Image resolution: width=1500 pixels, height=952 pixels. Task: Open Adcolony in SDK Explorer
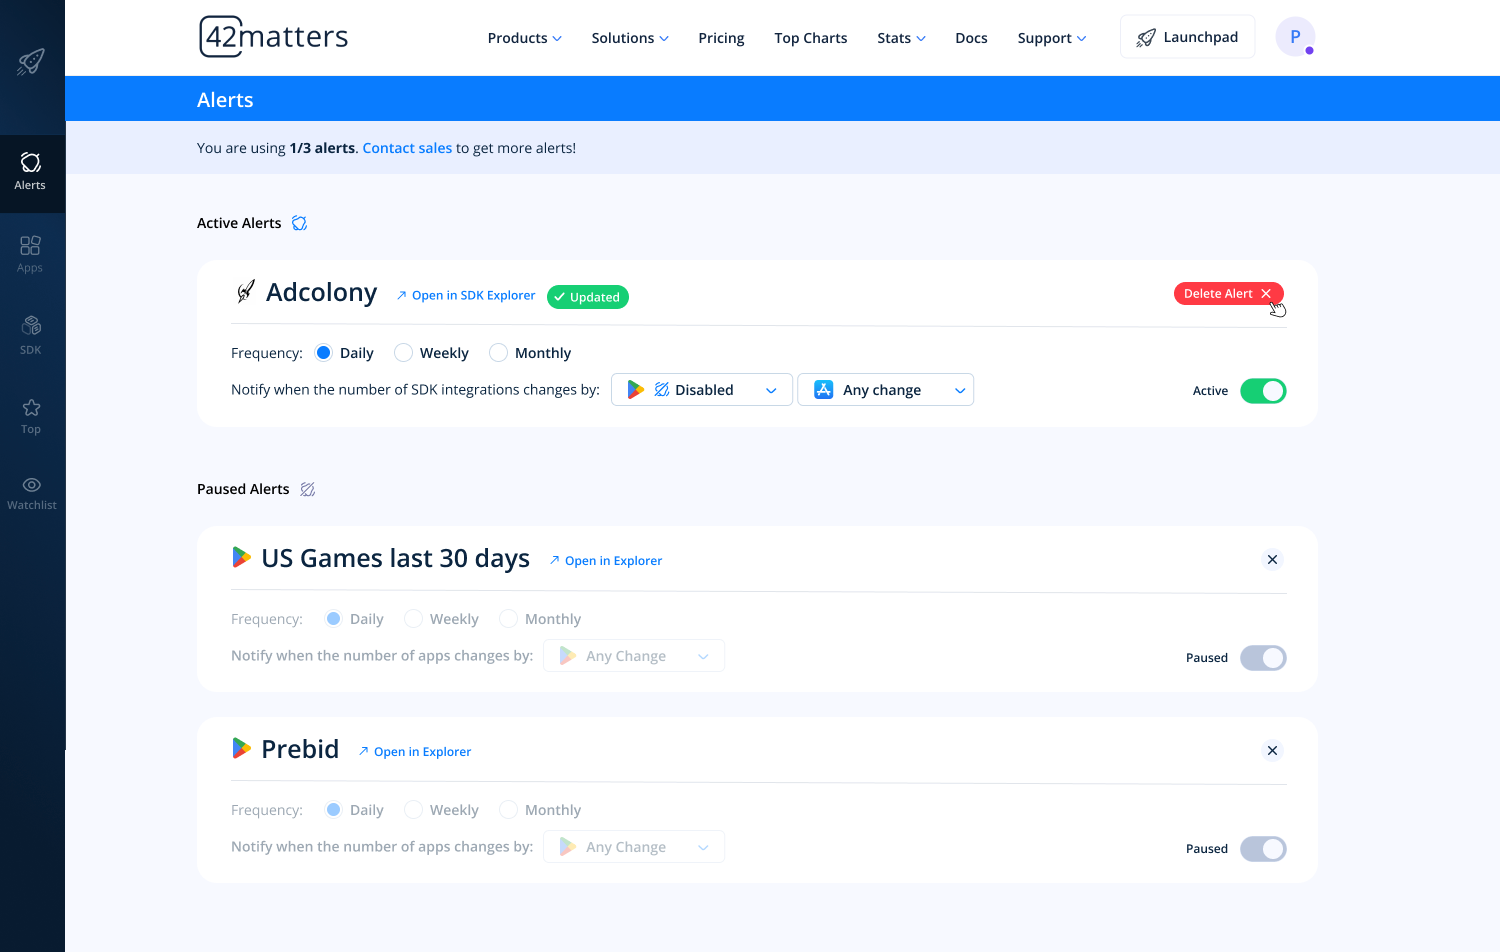[466, 295]
